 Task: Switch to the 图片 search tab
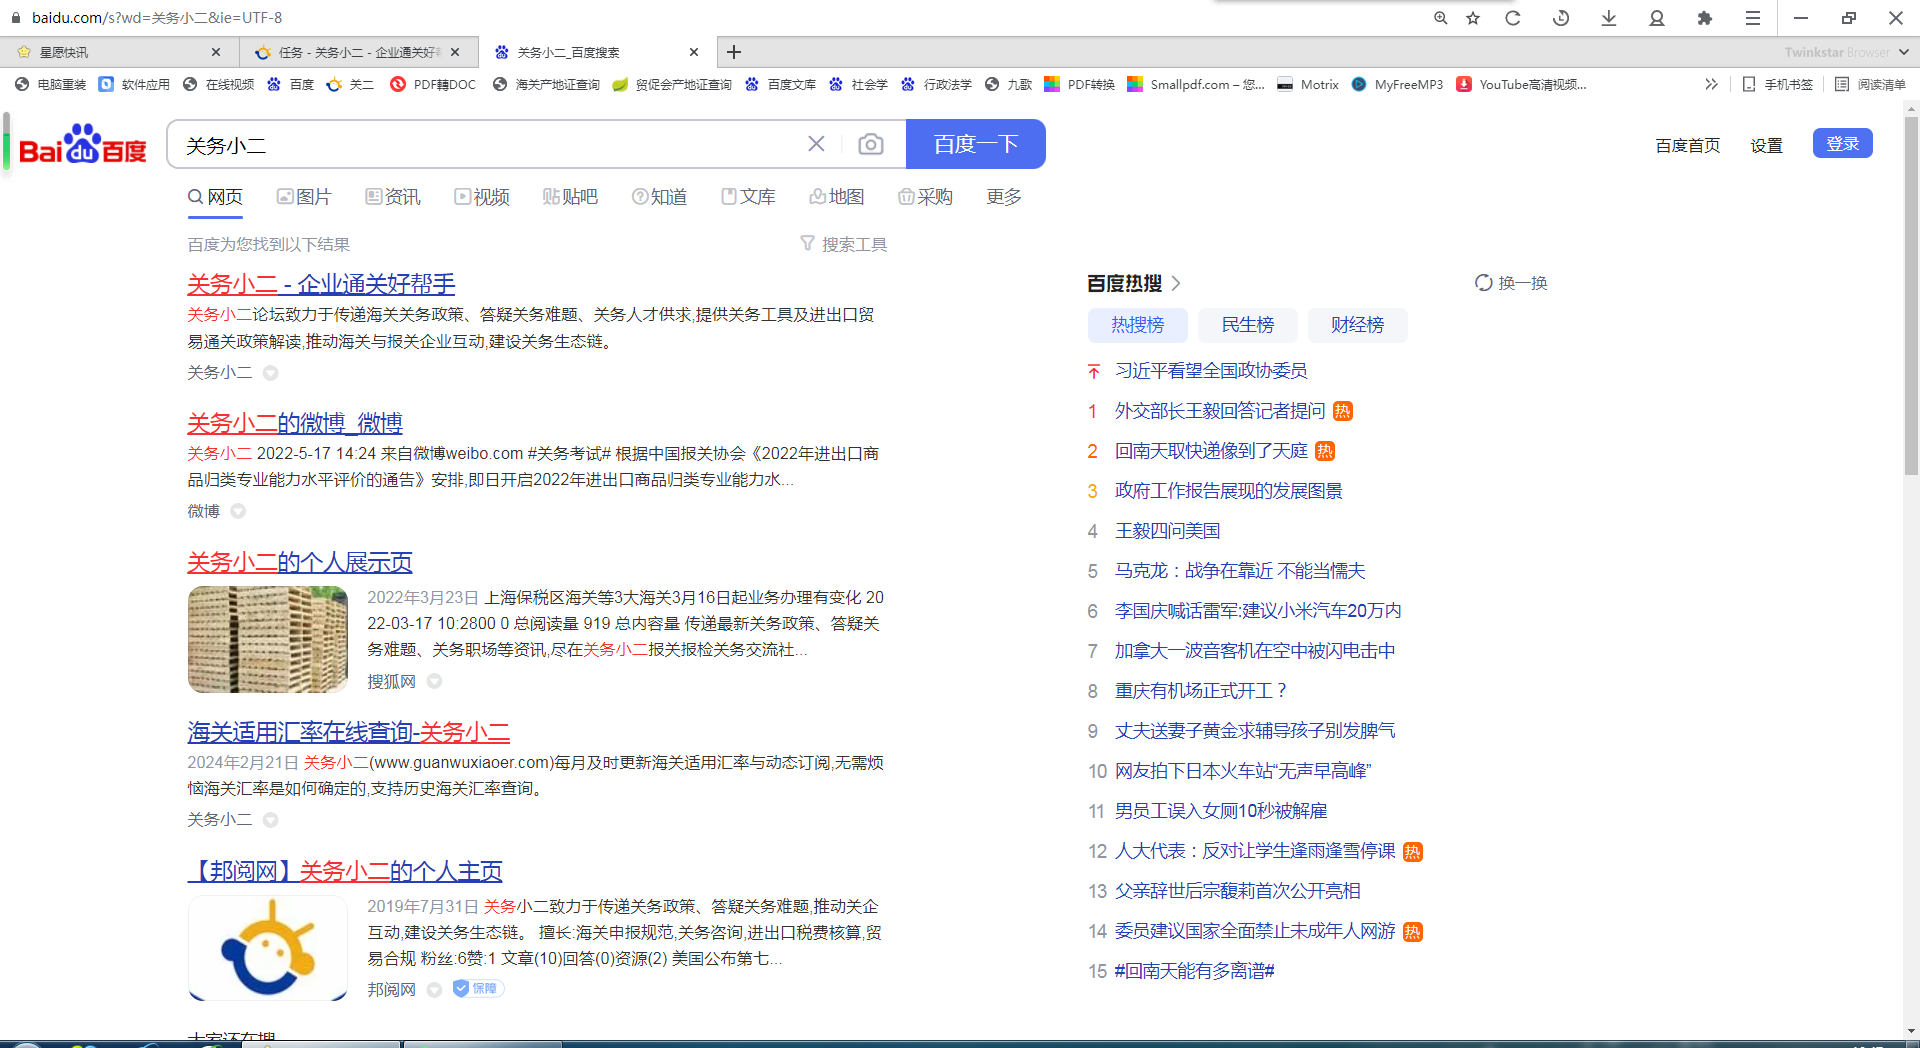[x=304, y=197]
